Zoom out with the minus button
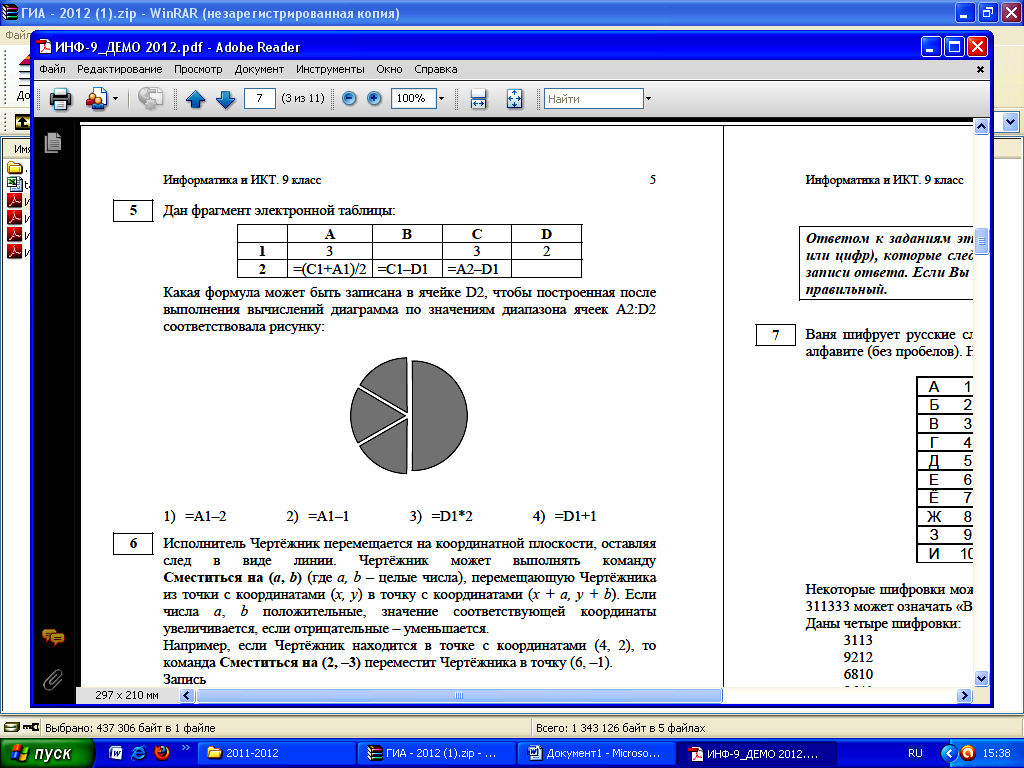Screen dimensions: 1024x768 point(349,99)
